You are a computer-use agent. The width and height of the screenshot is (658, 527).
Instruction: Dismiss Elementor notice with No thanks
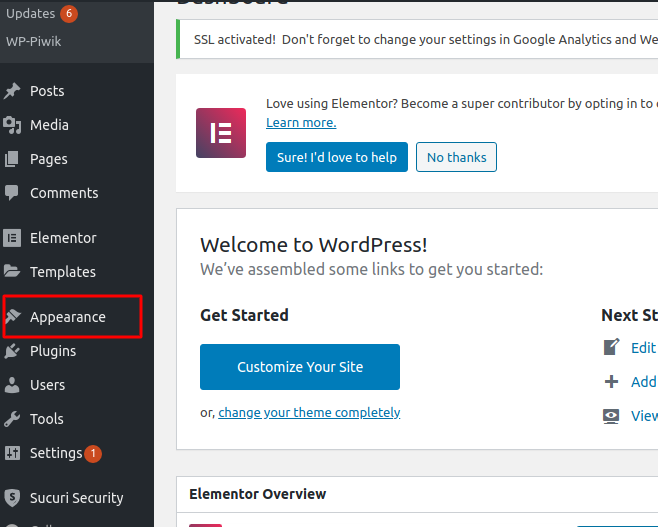[x=456, y=157]
